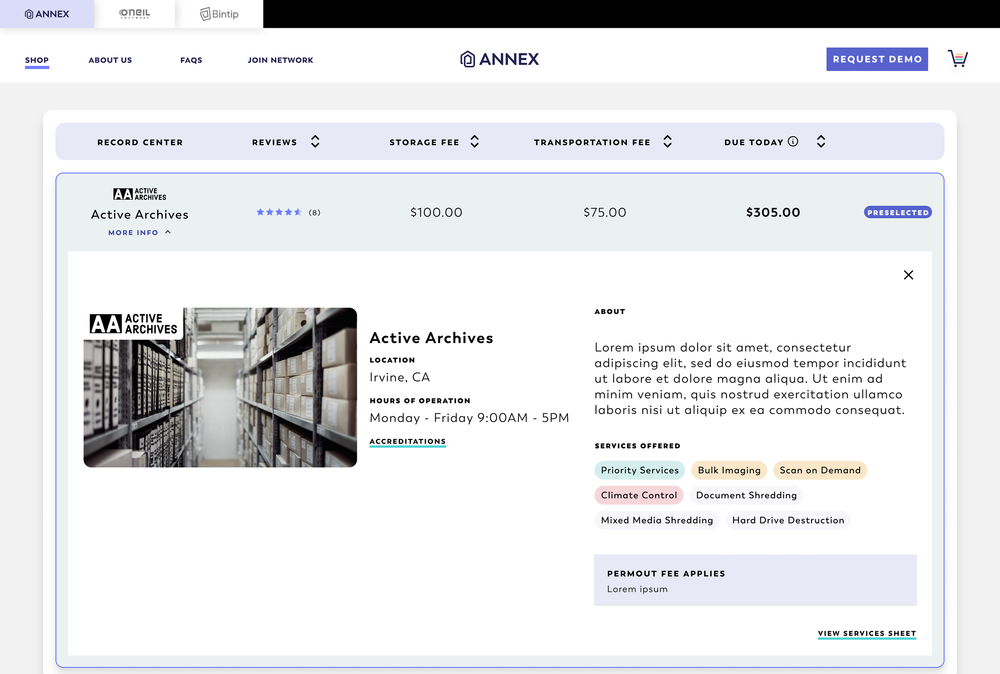The height and width of the screenshot is (674, 1000).
Task: Click the archive shelves photo thumbnail
Action: (220, 388)
